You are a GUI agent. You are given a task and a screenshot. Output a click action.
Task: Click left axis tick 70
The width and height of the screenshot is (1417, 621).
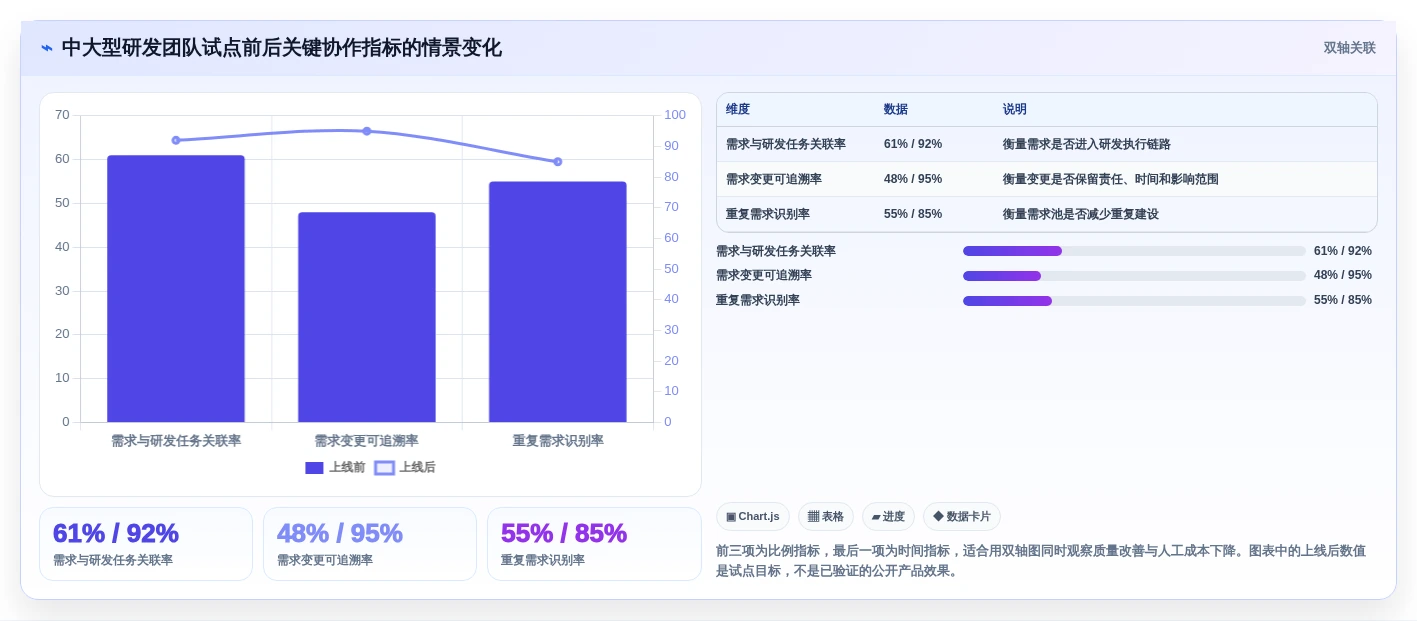pos(62,115)
